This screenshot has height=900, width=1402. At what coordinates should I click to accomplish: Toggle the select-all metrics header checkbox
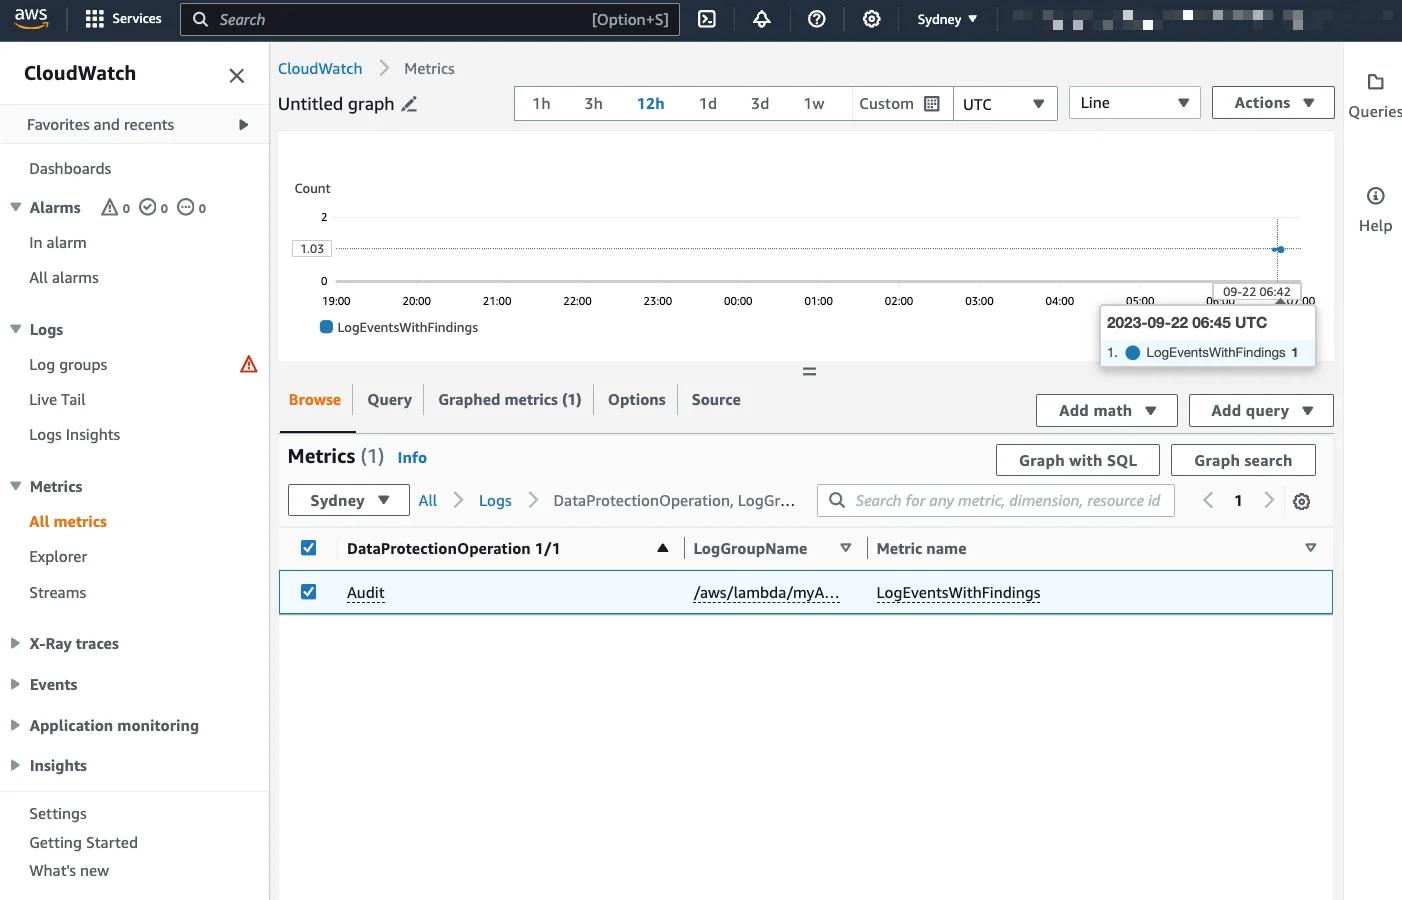click(x=309, y=548)
